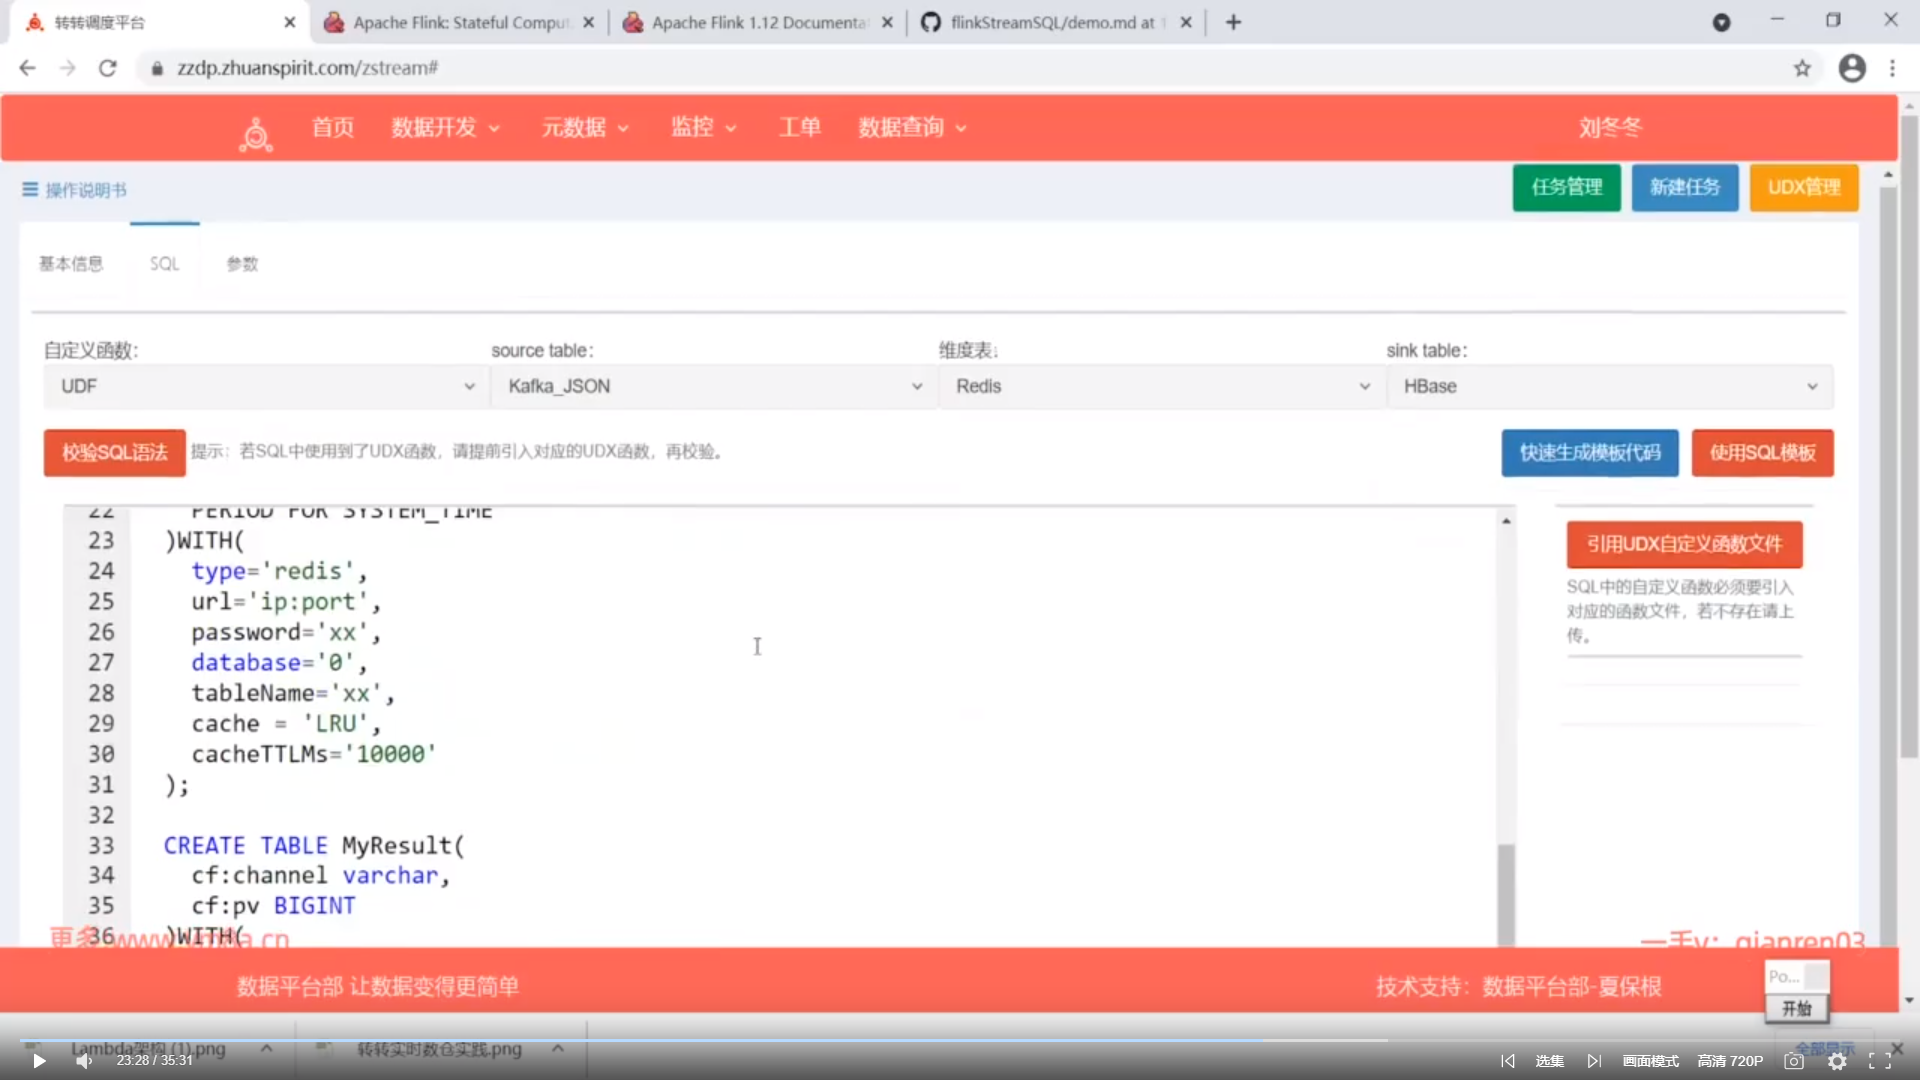Enter fullscreen video mode
Screen dimensions: 1920x1080
coord(1880,1061)
